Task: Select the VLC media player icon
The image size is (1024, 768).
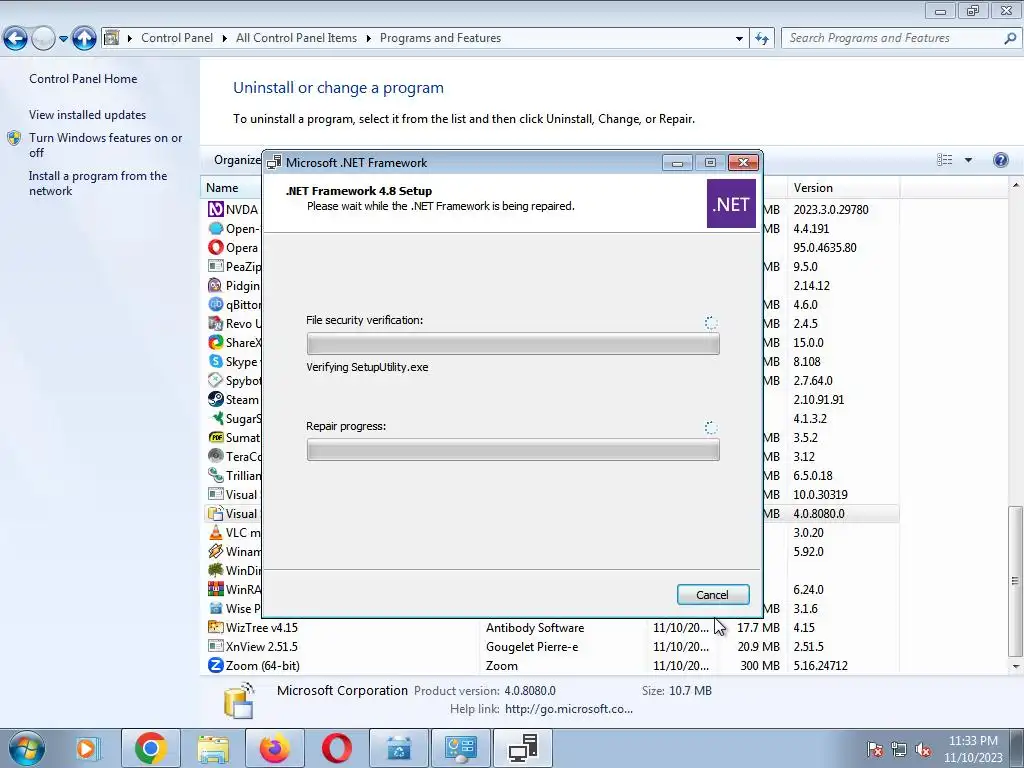Action: [216, 532]
